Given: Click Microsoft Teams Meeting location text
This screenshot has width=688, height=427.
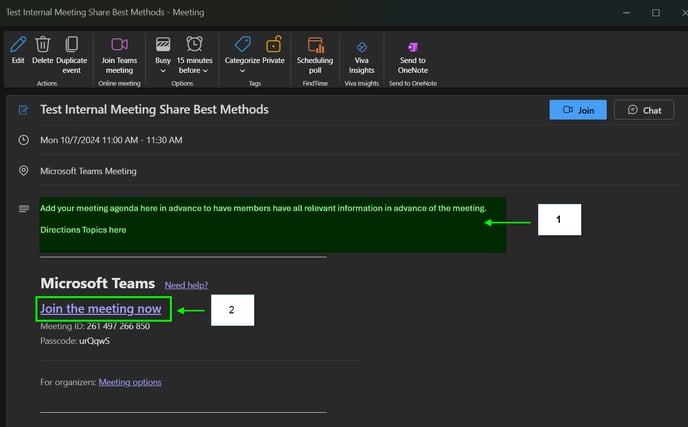Looking at the screenshot, I should [x=88, y=171].
